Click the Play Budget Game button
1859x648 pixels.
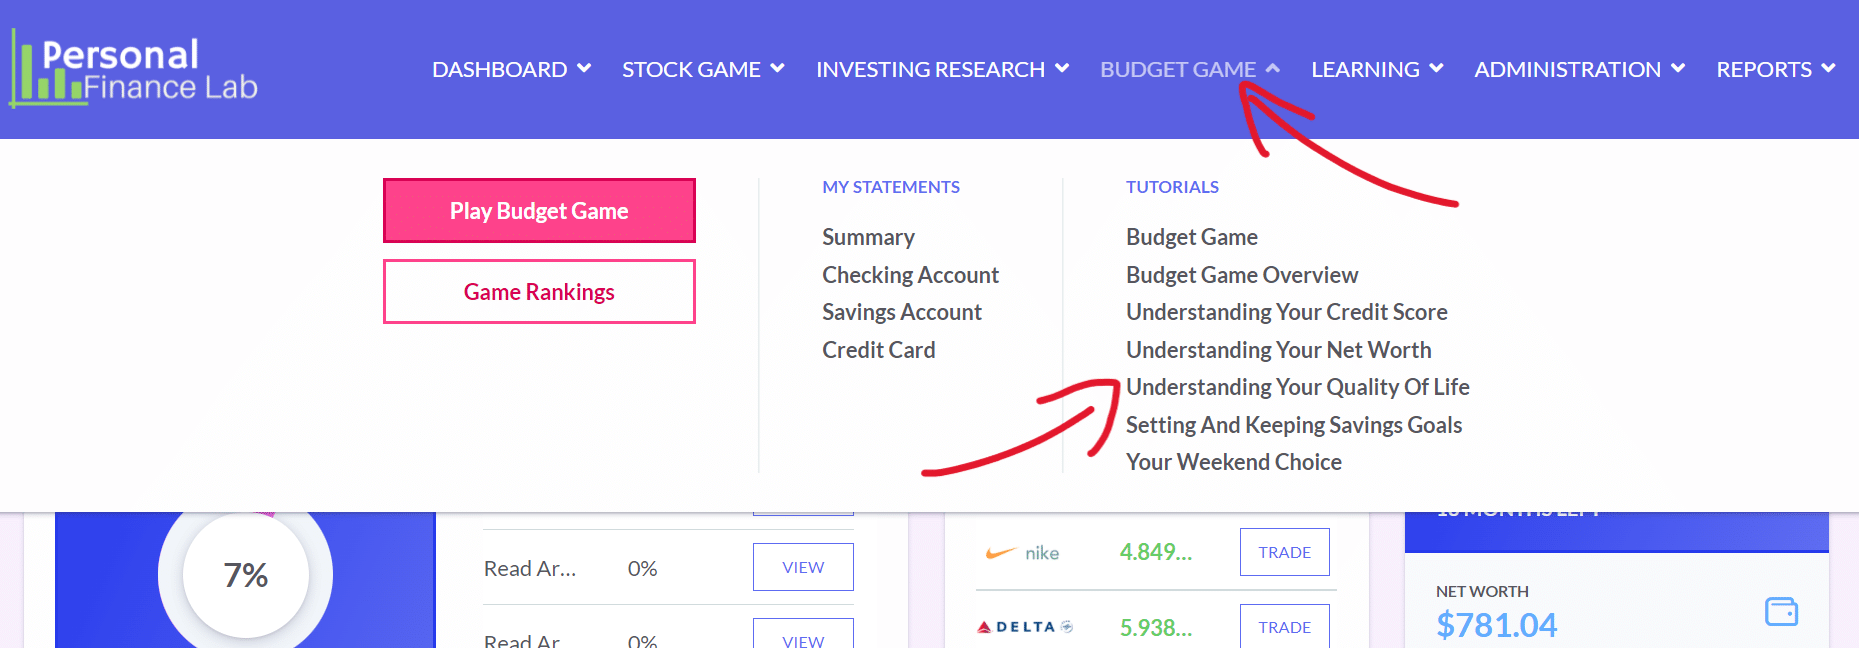click(539, 211)
